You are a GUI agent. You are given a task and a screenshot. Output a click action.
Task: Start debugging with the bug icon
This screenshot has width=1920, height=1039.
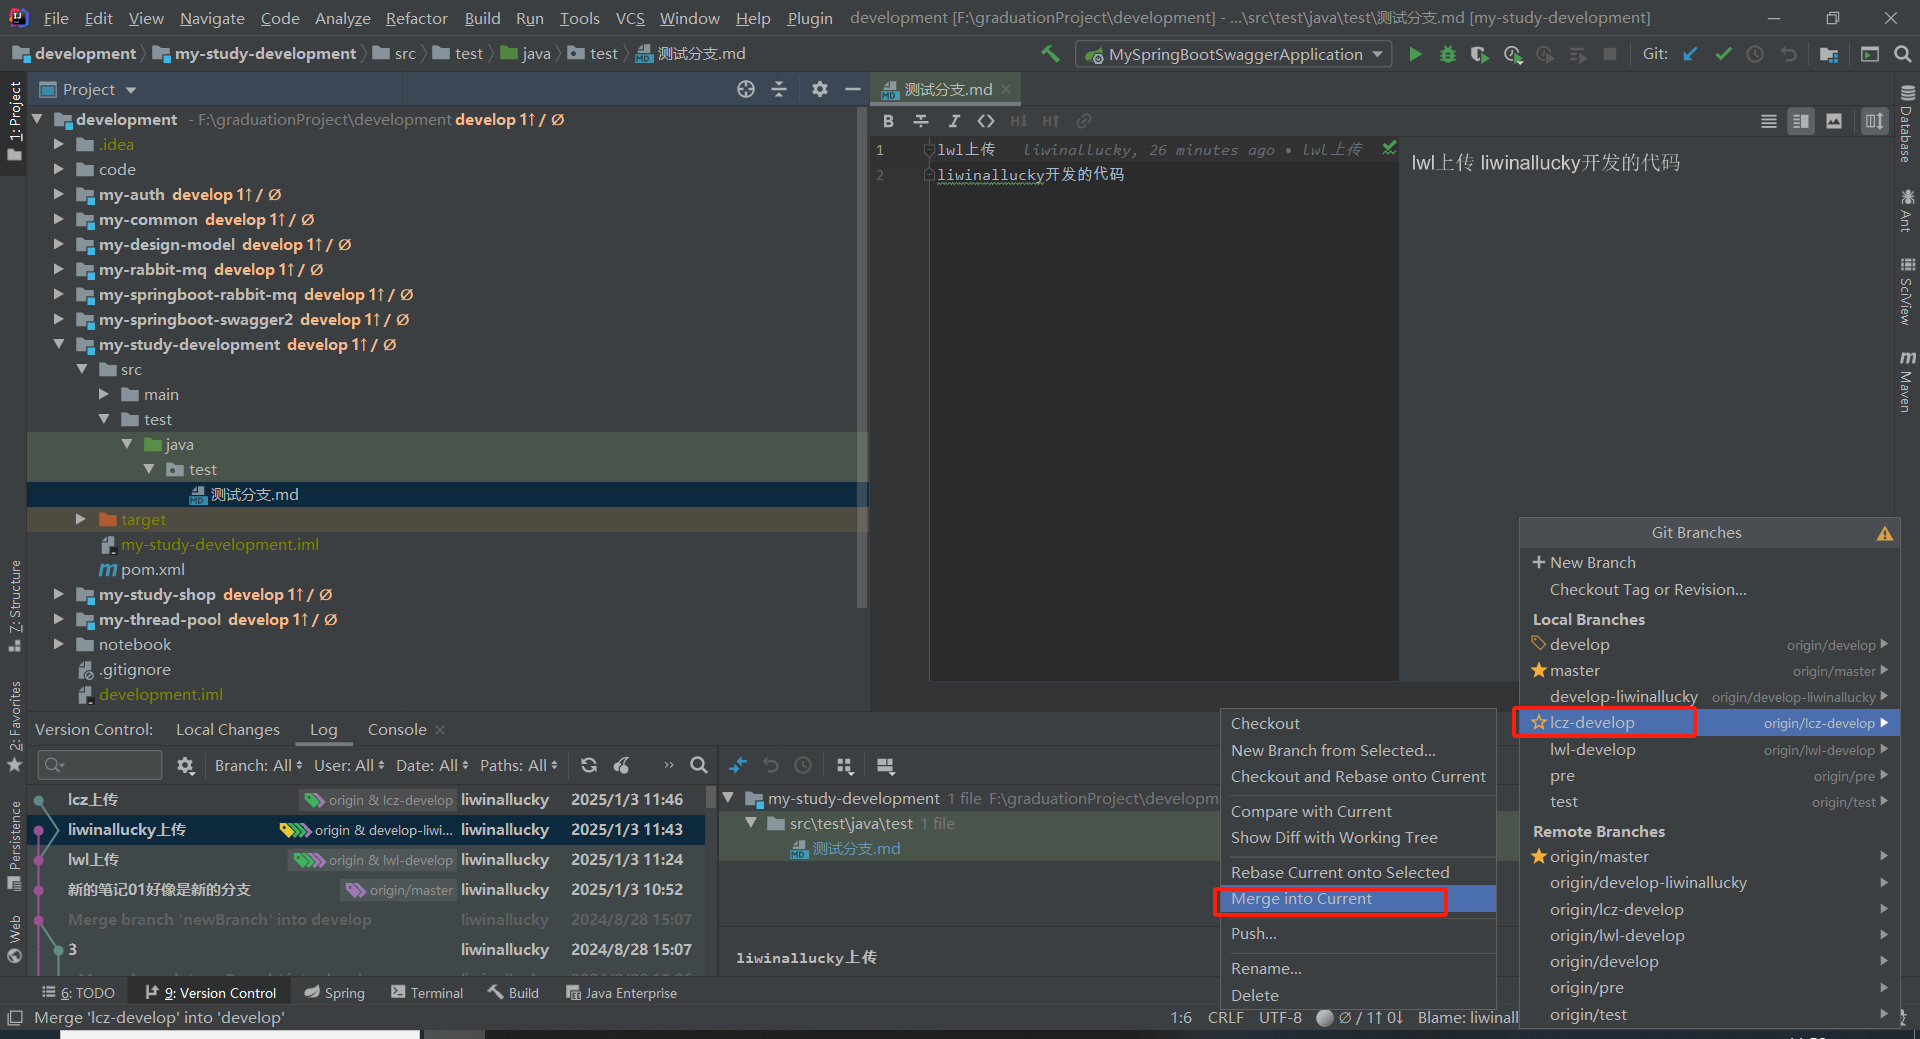[1447, 55]
